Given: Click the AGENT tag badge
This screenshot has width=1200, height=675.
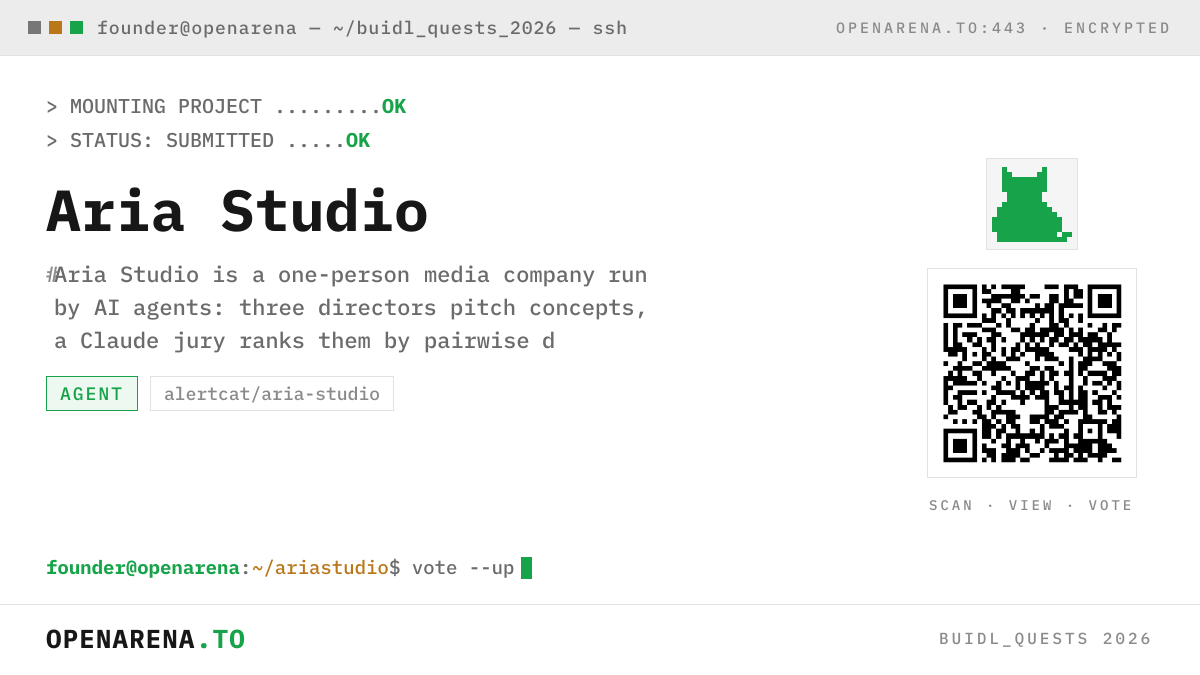Looking at the screenshot, I should (x=92, y=394).
